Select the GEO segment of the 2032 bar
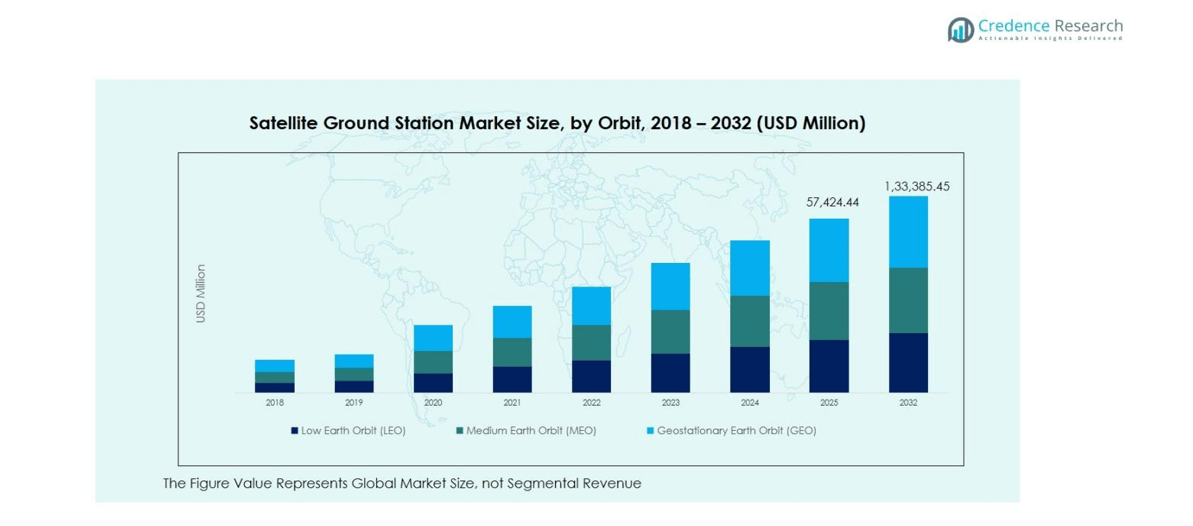The image size is (1193, 526). (908, 232)
